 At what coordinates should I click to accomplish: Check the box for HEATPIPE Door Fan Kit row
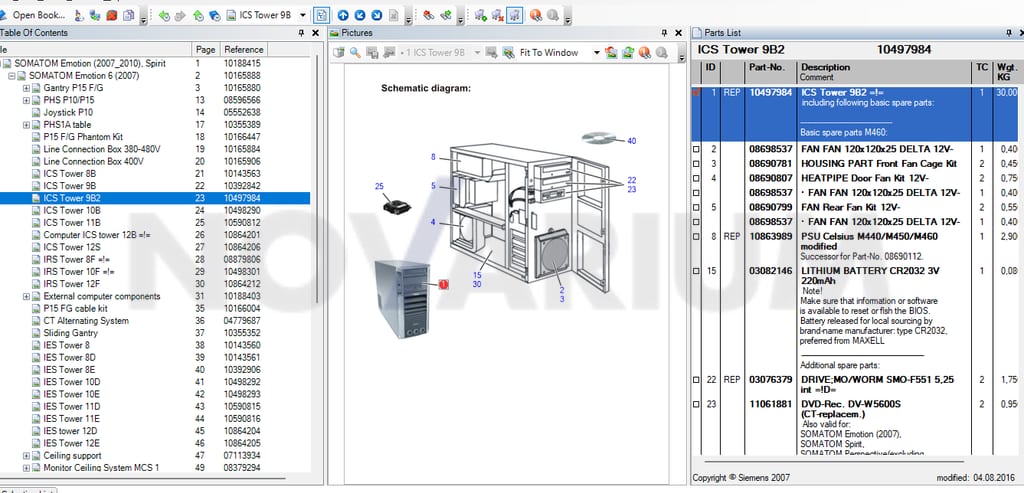pyautogui.click(x=696, y=178)
